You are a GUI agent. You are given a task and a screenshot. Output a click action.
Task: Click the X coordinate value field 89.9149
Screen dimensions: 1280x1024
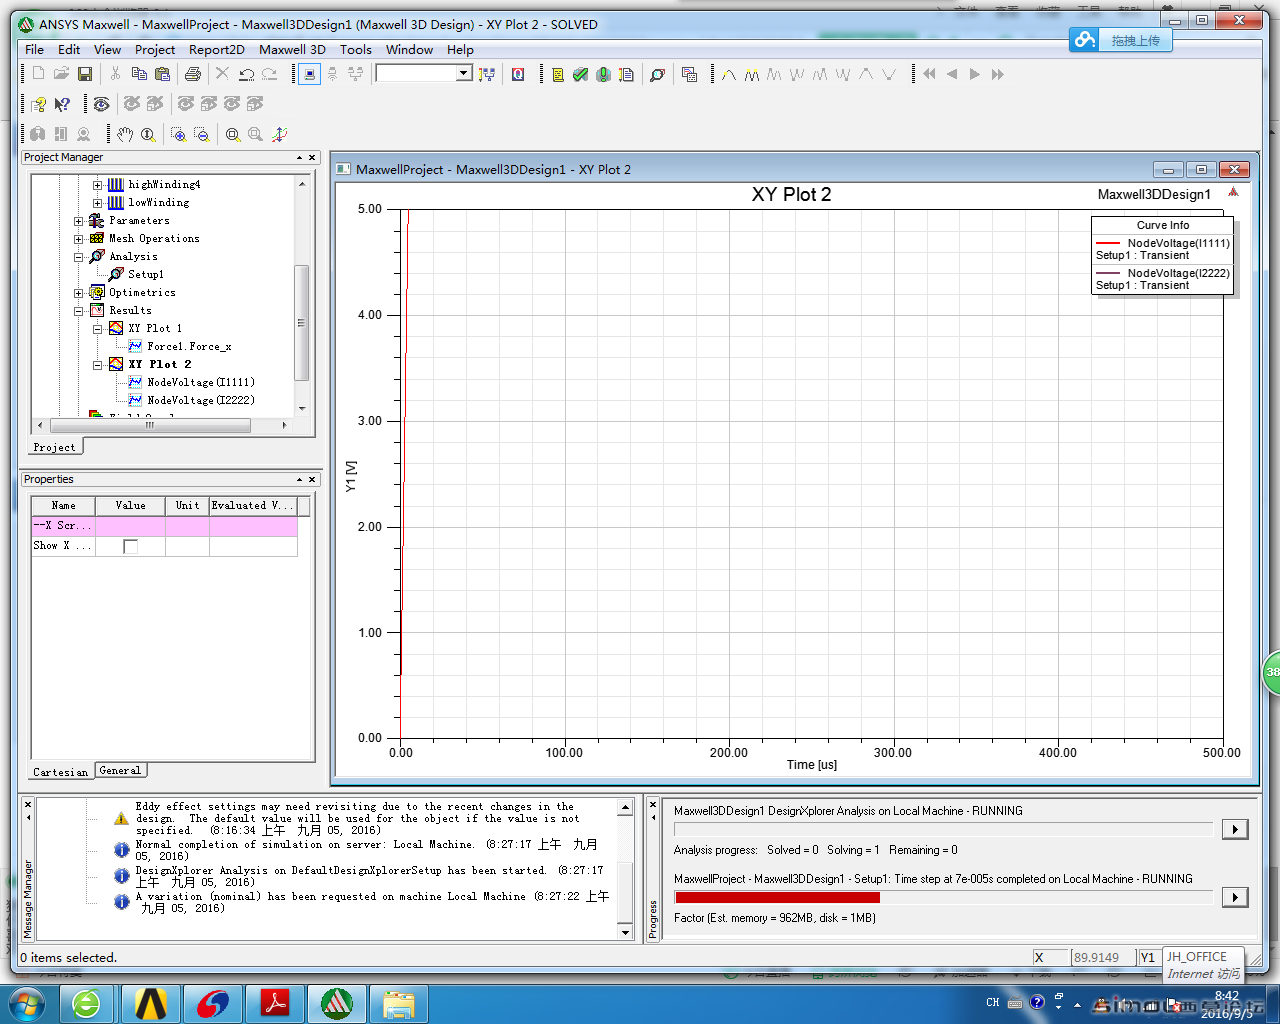[x=1101, y=957]
